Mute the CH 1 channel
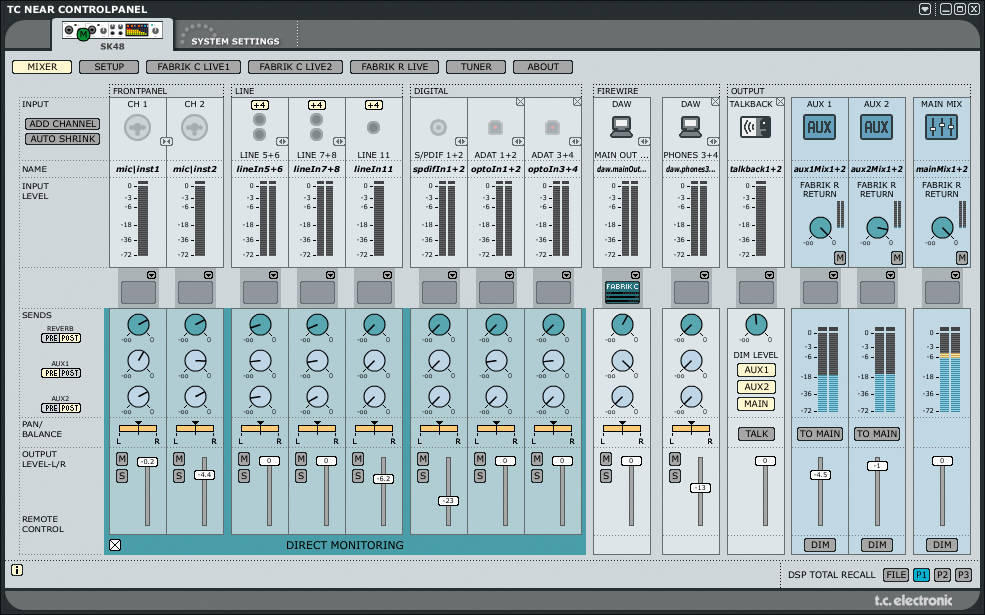Image resolution: width=985 pixels, height=615 pixels. pos(122,459)
